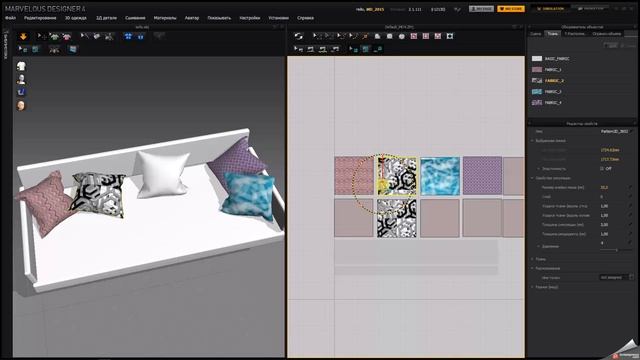Image resolution: width=640 pixels, height=360 pixels.
Task: Select the Polygon pattern tool in 2D toolbar
Action: (378, 36)
